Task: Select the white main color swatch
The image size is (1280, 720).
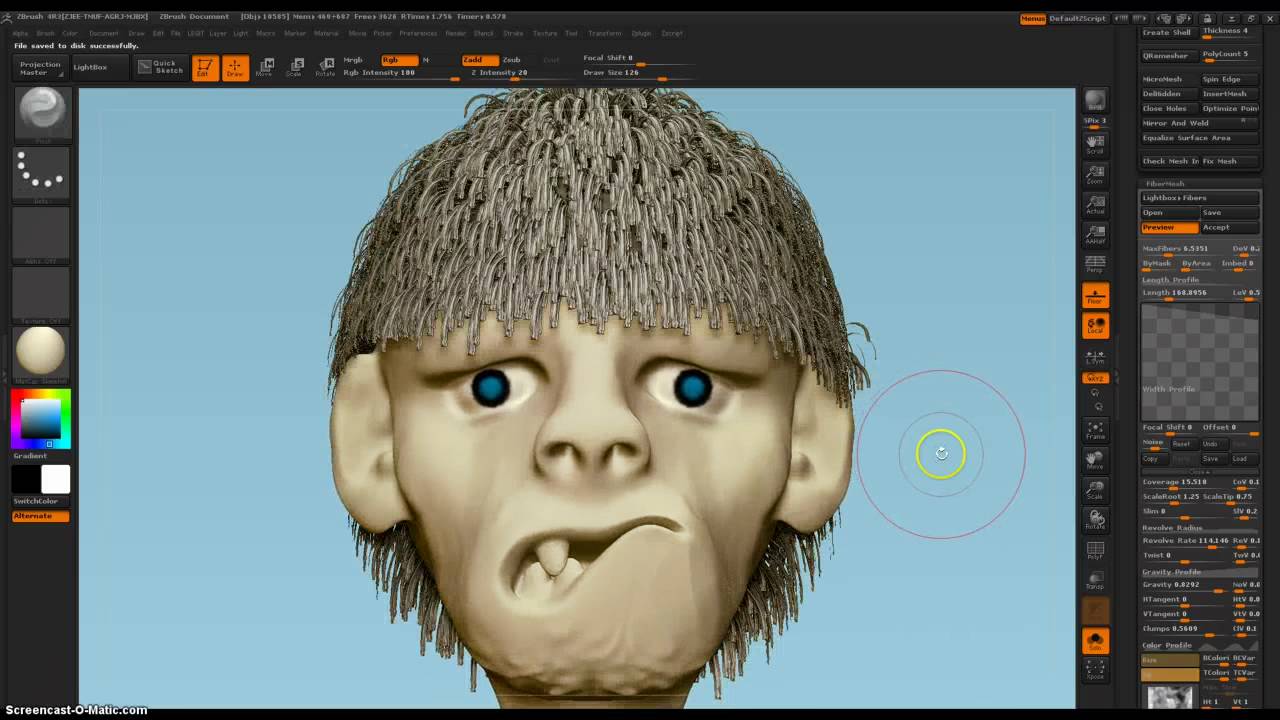Action: click(56, 479)
